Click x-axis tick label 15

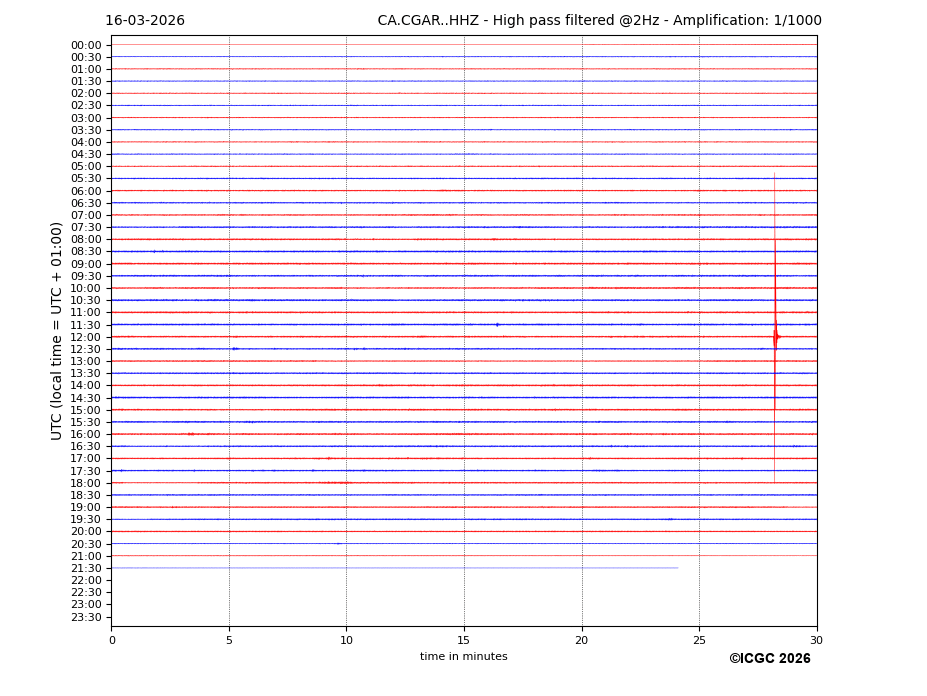464,640
